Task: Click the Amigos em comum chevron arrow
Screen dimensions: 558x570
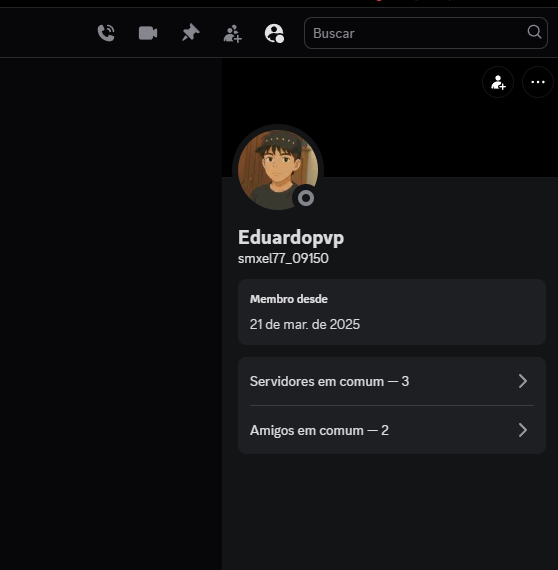Action: pyautogui.click(x=523, y=430)
